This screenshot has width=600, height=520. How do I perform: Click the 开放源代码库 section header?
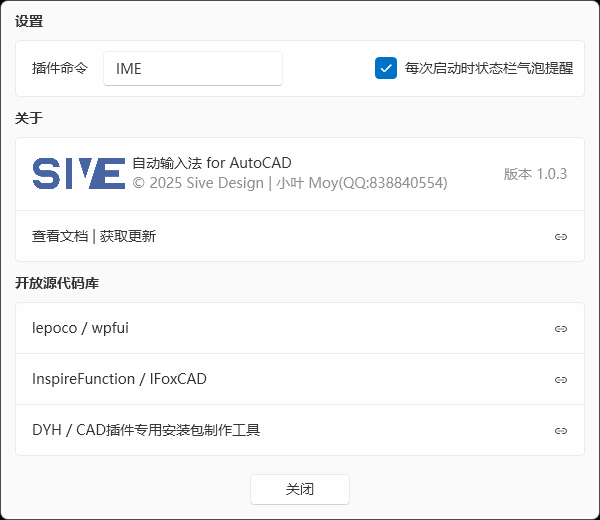(57, 283)
